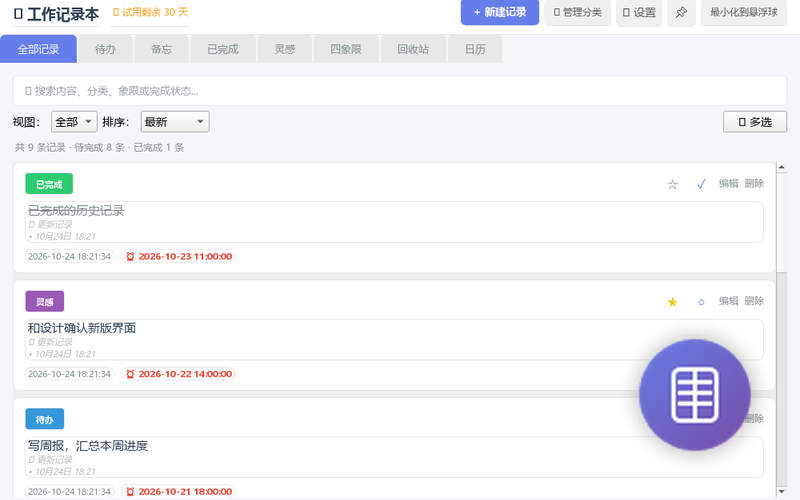800x500 pixels.
Task: Switch to the 待办 tab
Action: point(106,49)
